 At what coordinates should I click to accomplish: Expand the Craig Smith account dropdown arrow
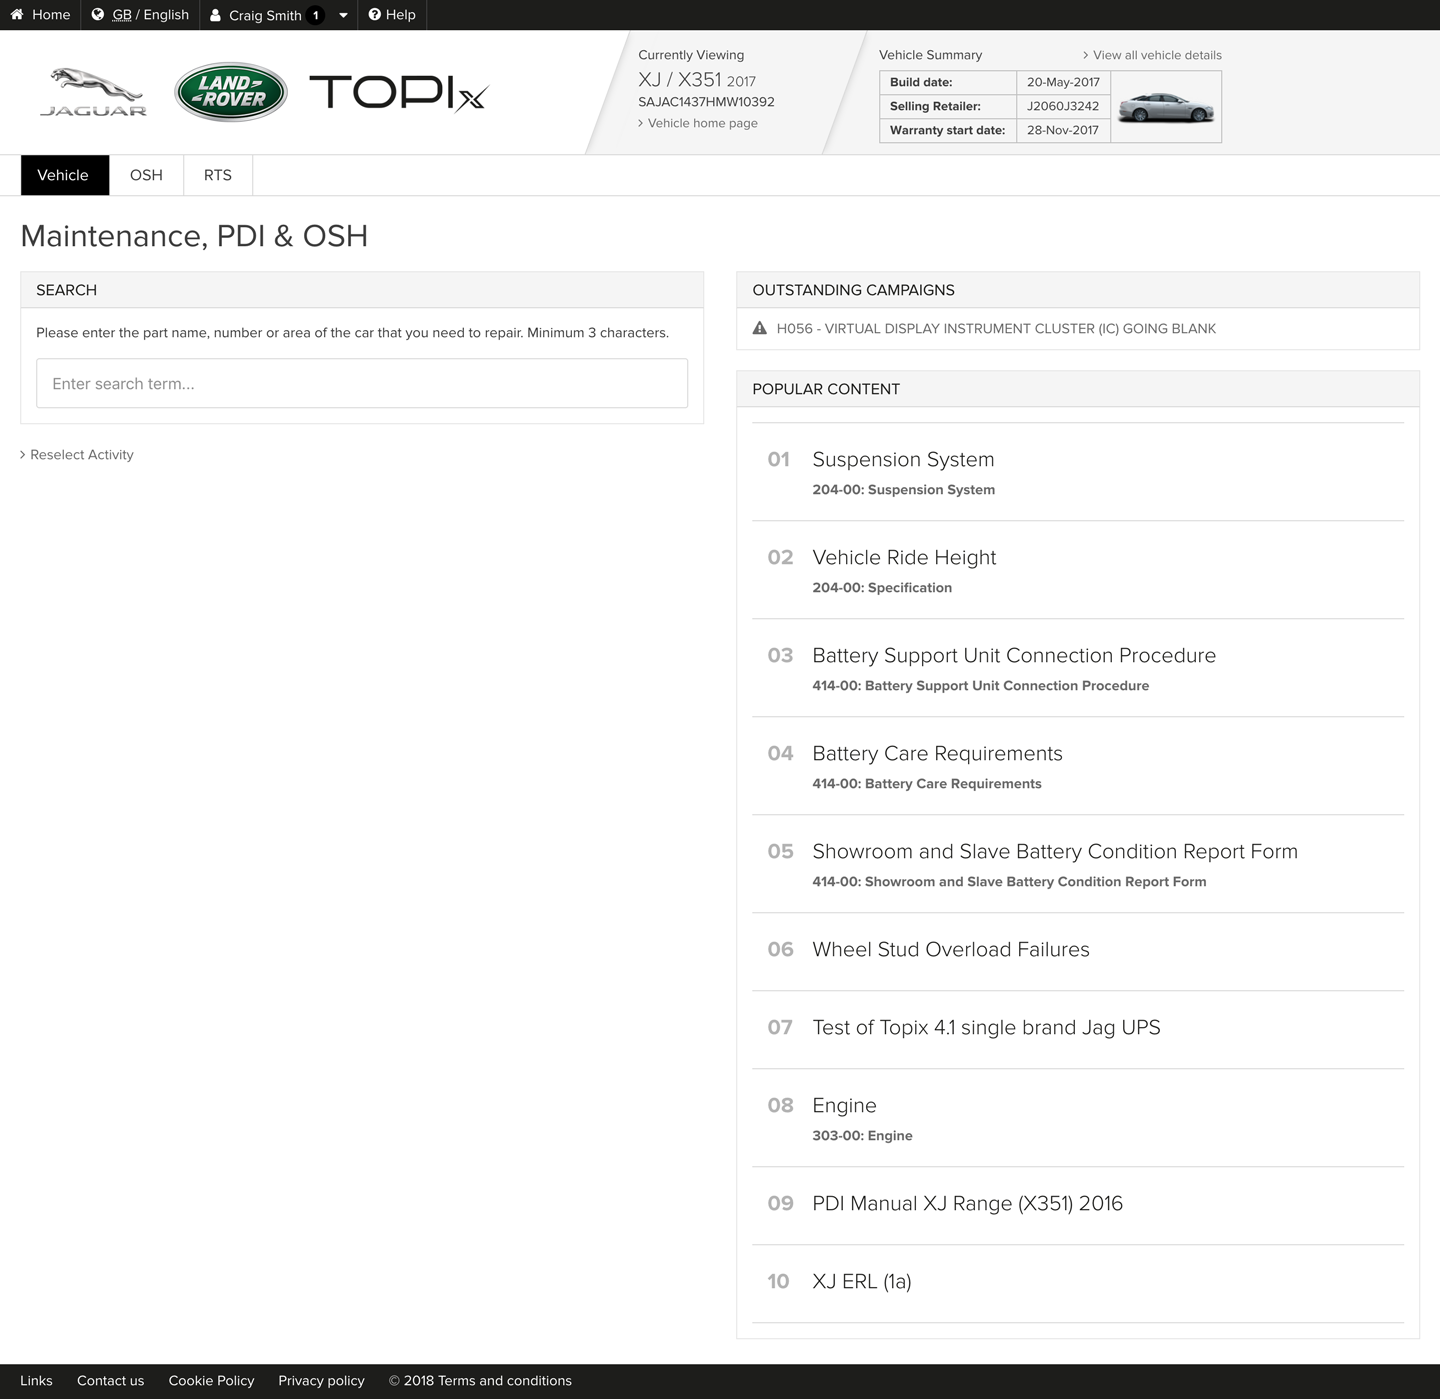tap(343, 15)
